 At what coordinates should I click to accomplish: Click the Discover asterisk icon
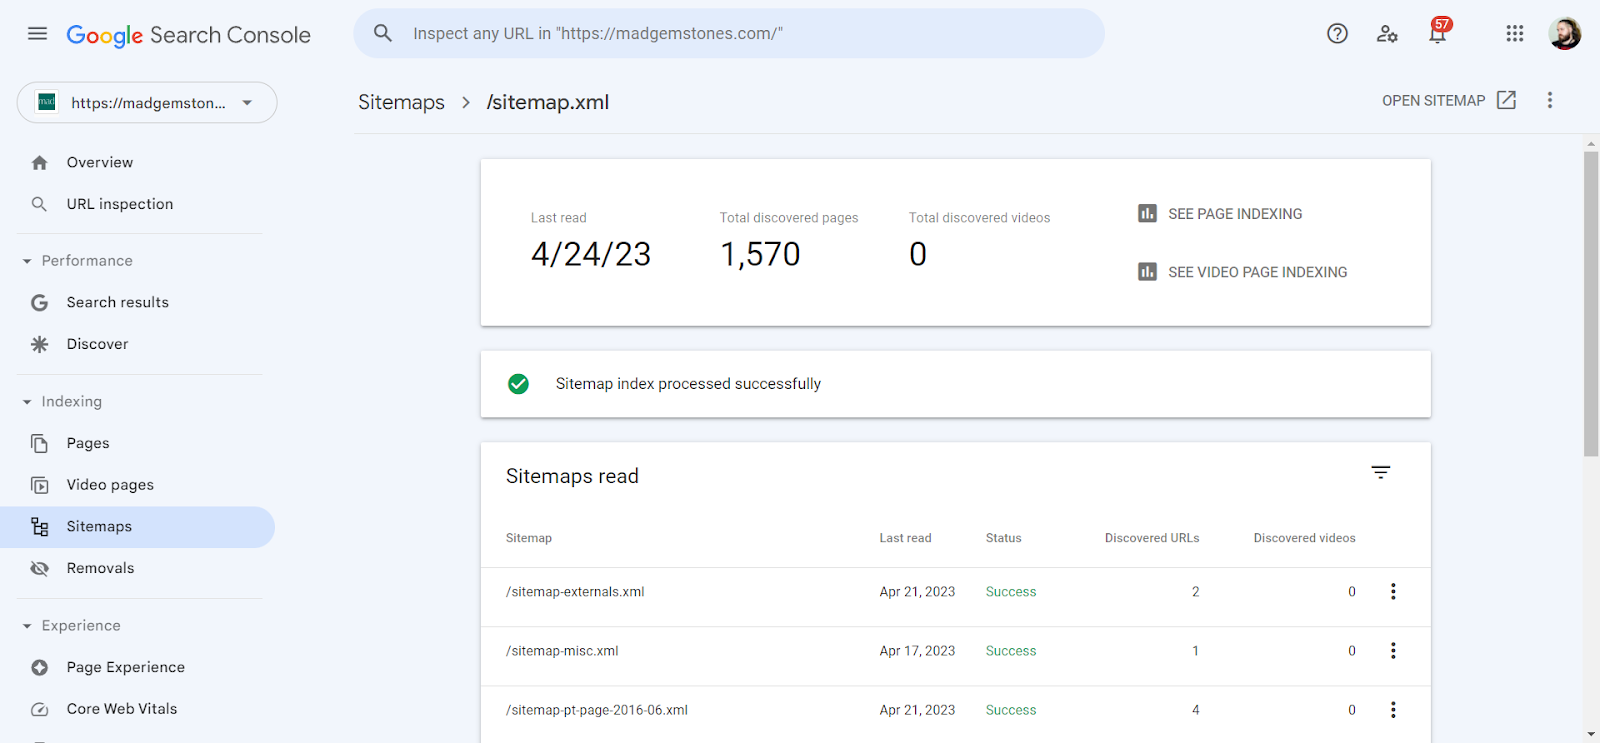click(x=39, y=344)
